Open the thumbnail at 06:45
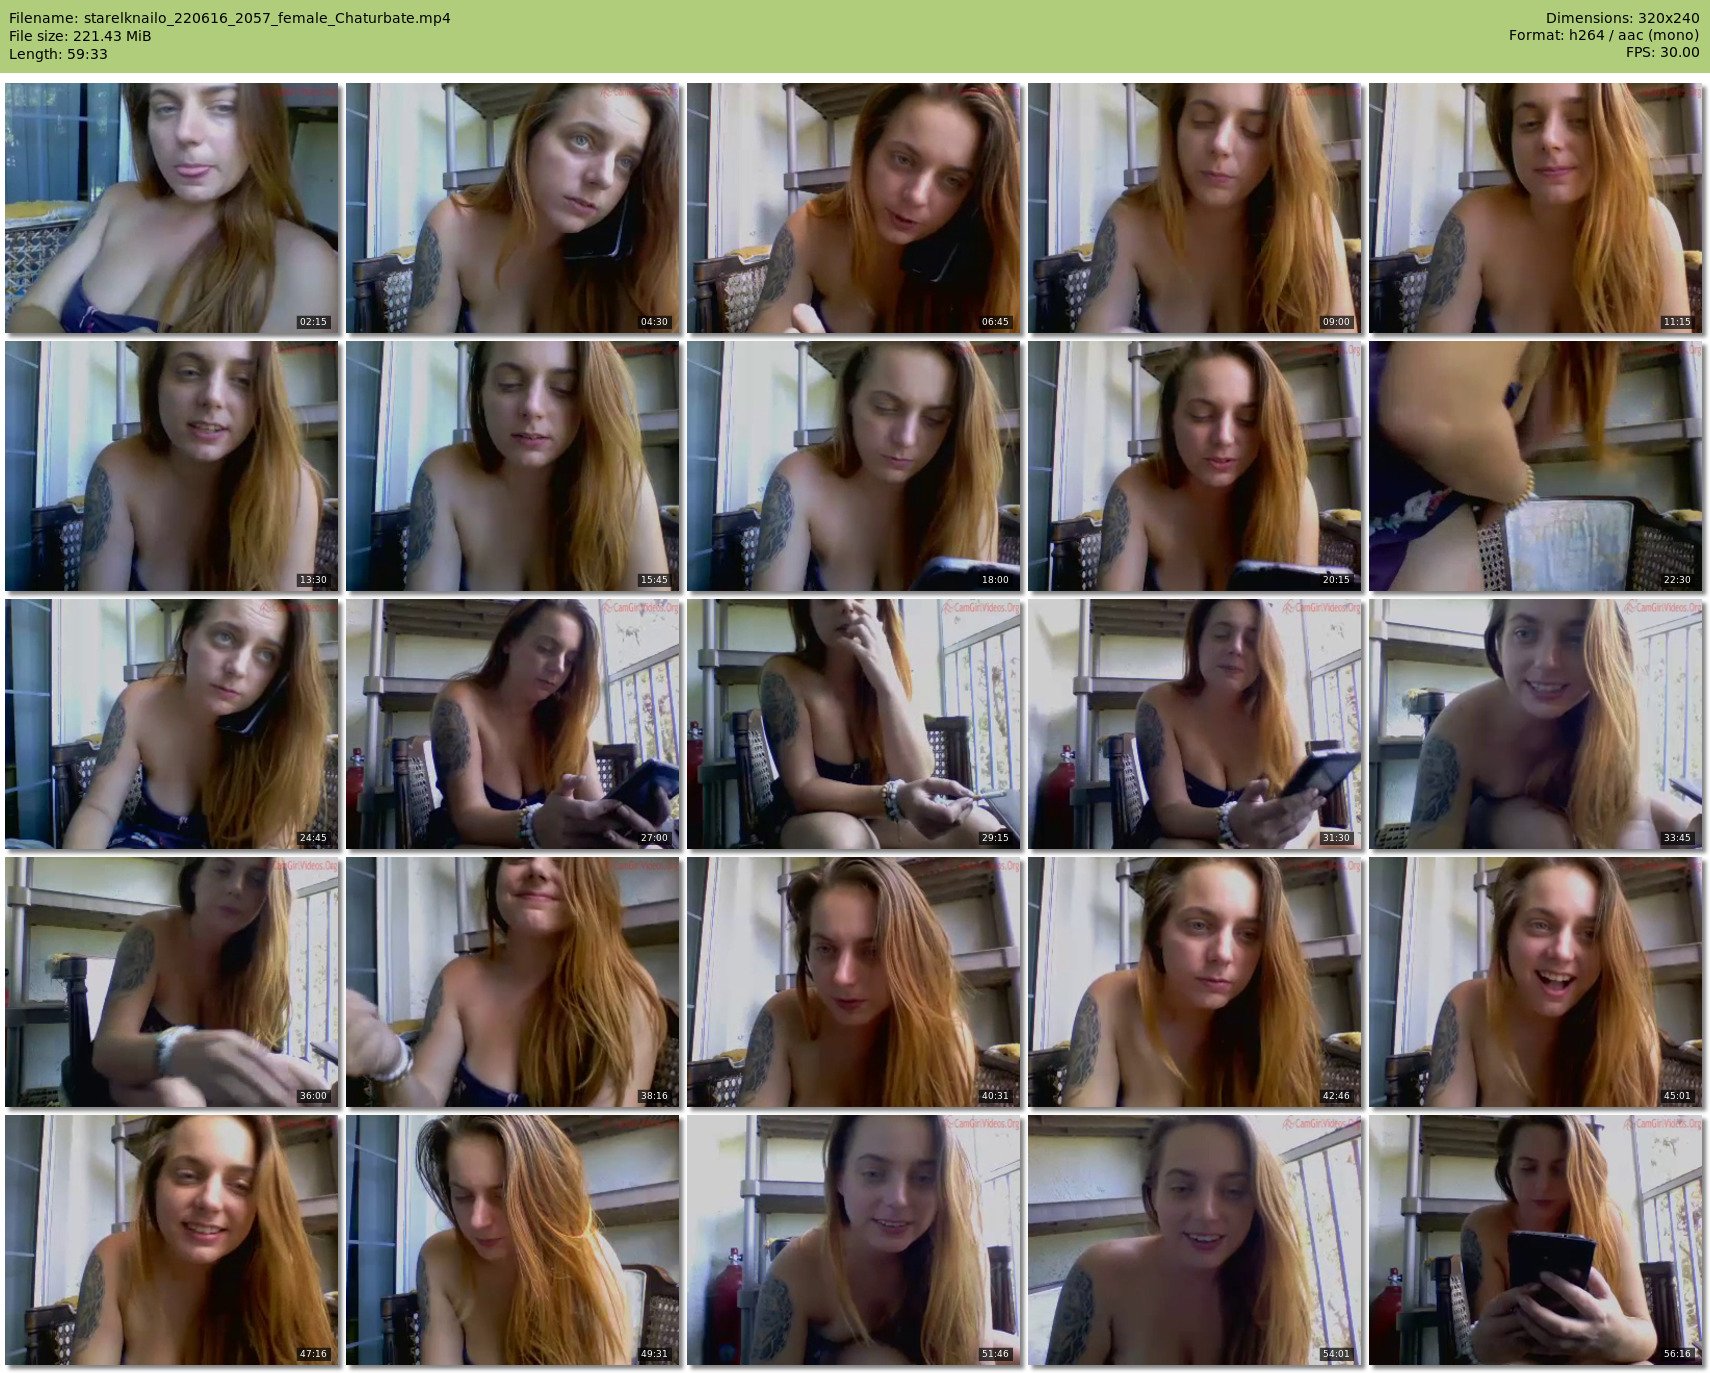The height and width of the screenshot is (1373, 1710). pos(854,208)
